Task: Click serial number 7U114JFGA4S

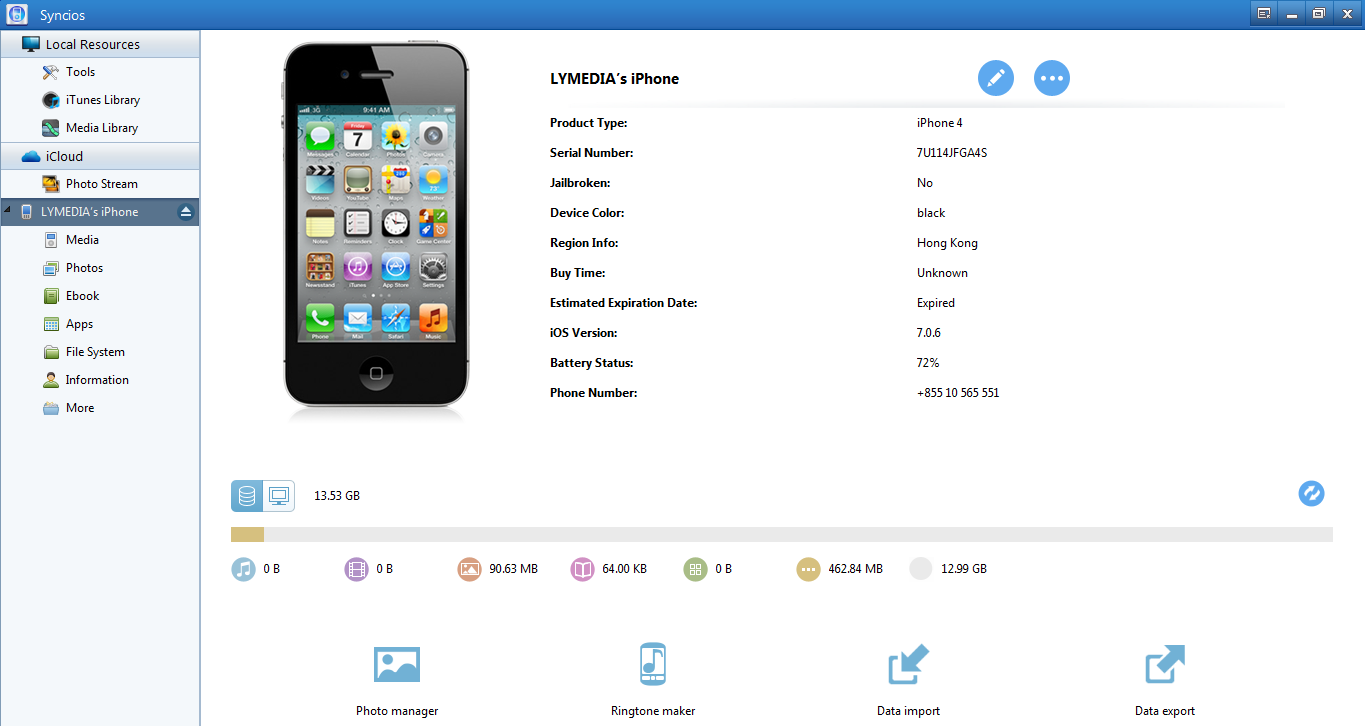Action: [x=952, y=153]
